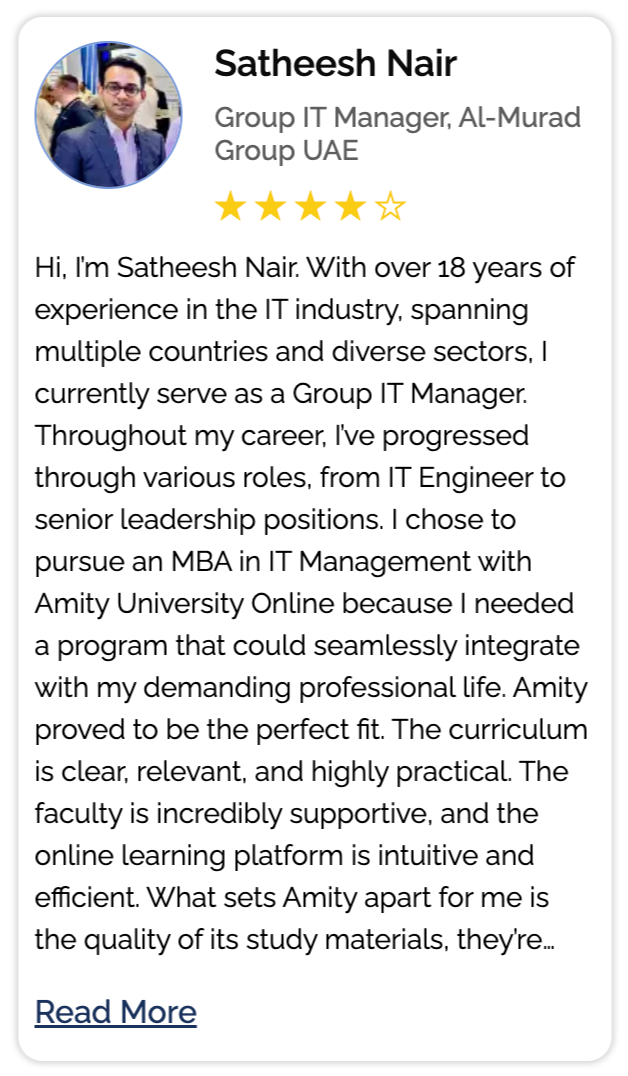Click "Group IT Manager" in the review body

click(x=408, y=393)
